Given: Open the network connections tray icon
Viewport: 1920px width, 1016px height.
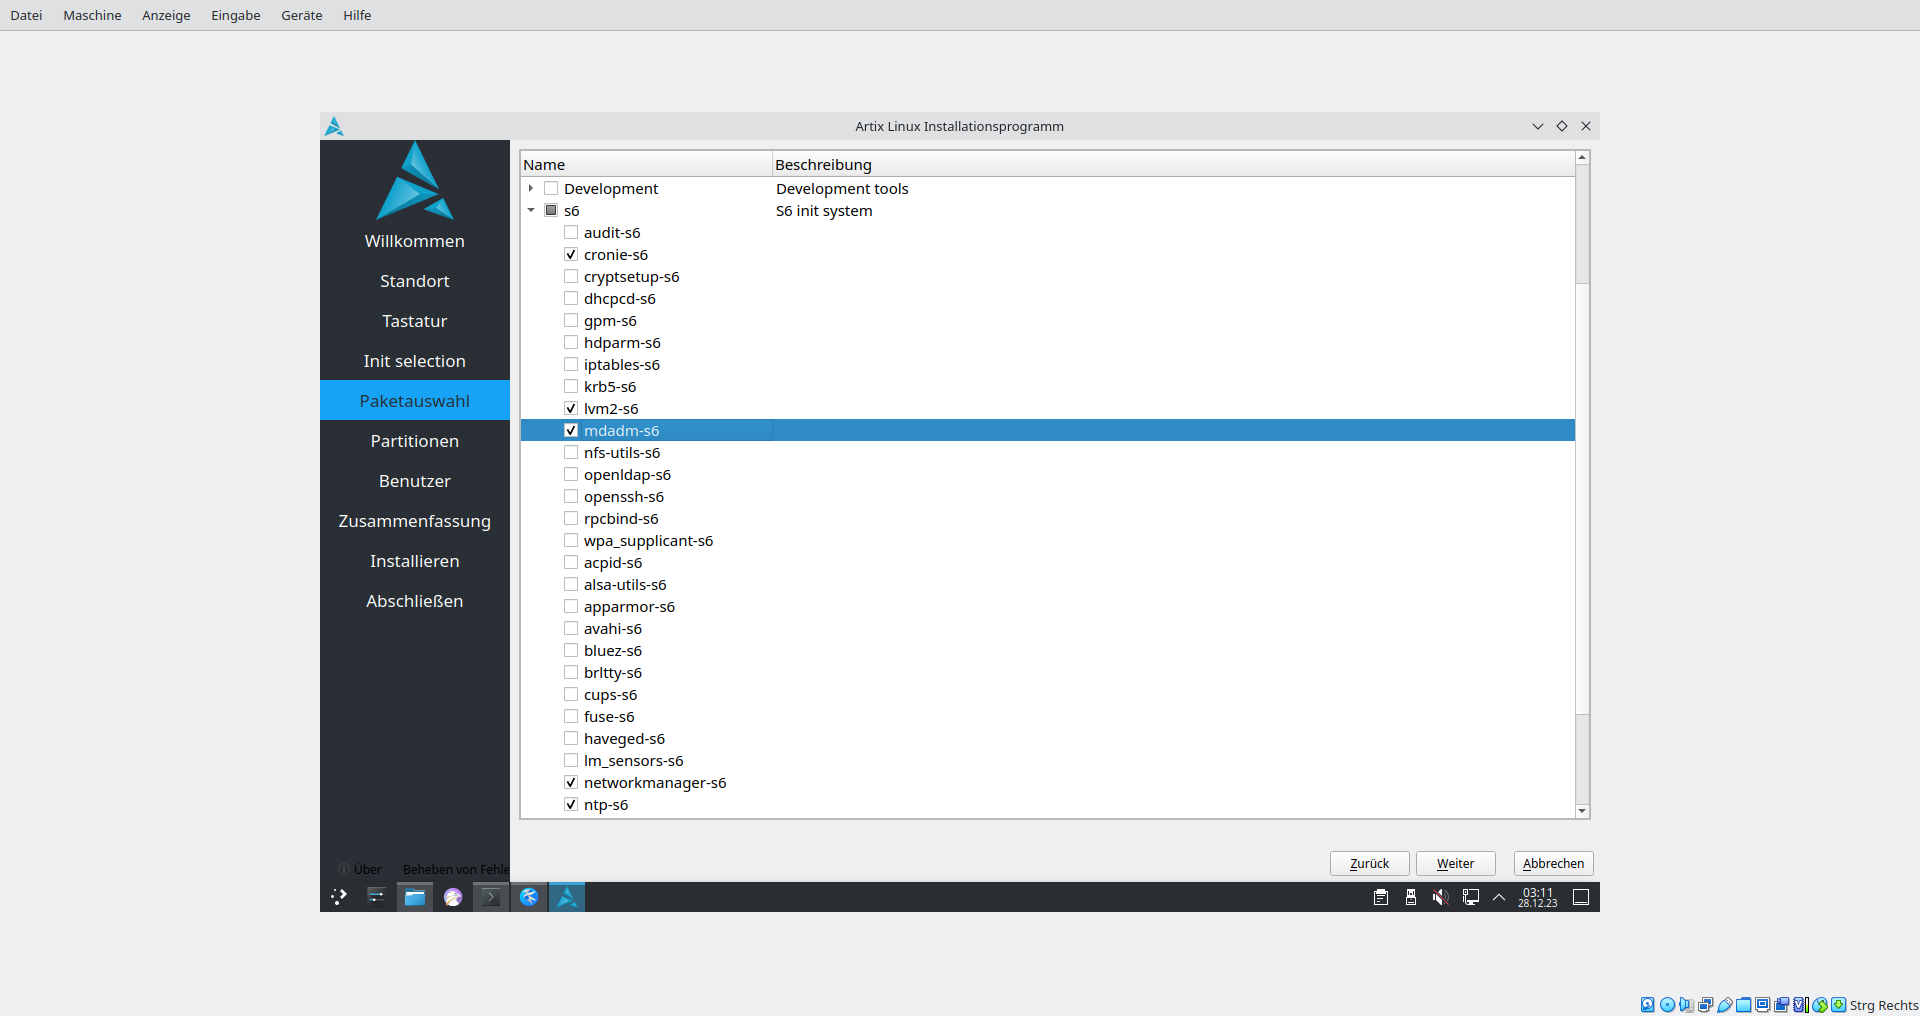Looking at the screenshot, I should pos(1471,897).
